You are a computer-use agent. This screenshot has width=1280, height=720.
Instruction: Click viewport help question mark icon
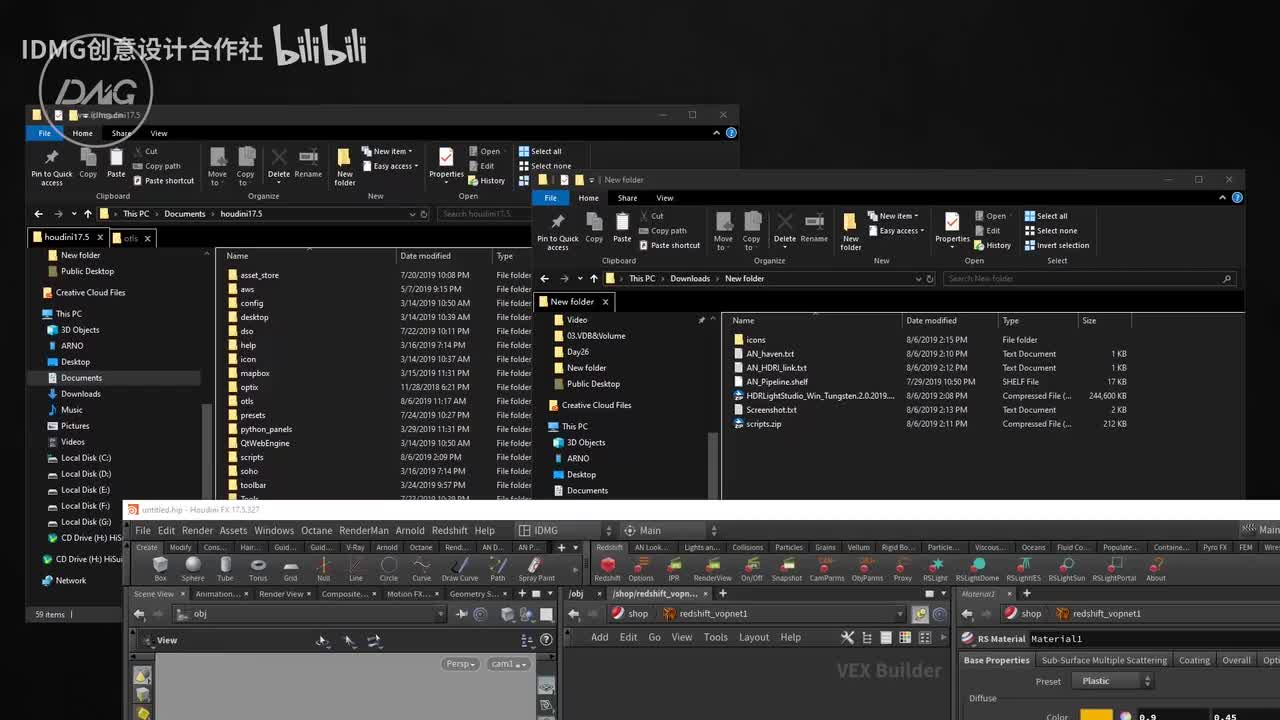click(x=546, y=640)
